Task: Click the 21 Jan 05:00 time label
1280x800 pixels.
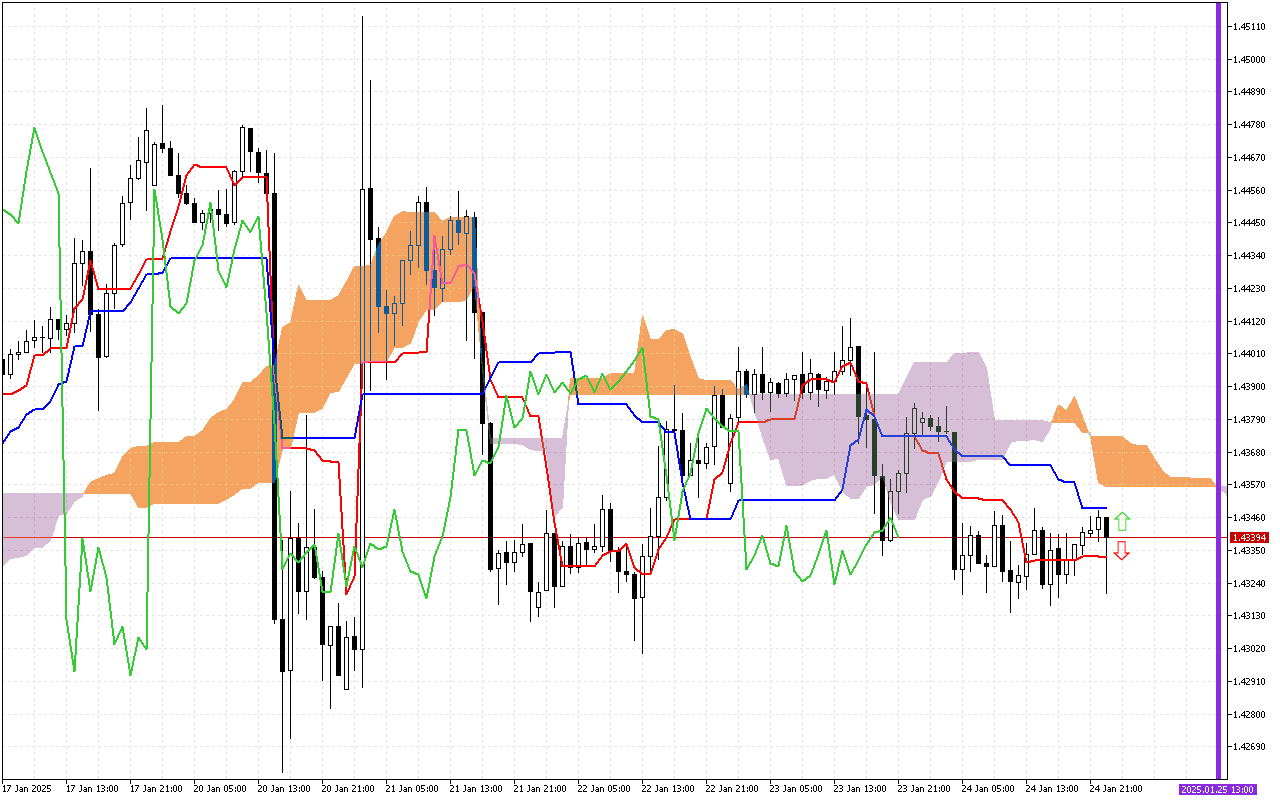Action: click(411, 789)
